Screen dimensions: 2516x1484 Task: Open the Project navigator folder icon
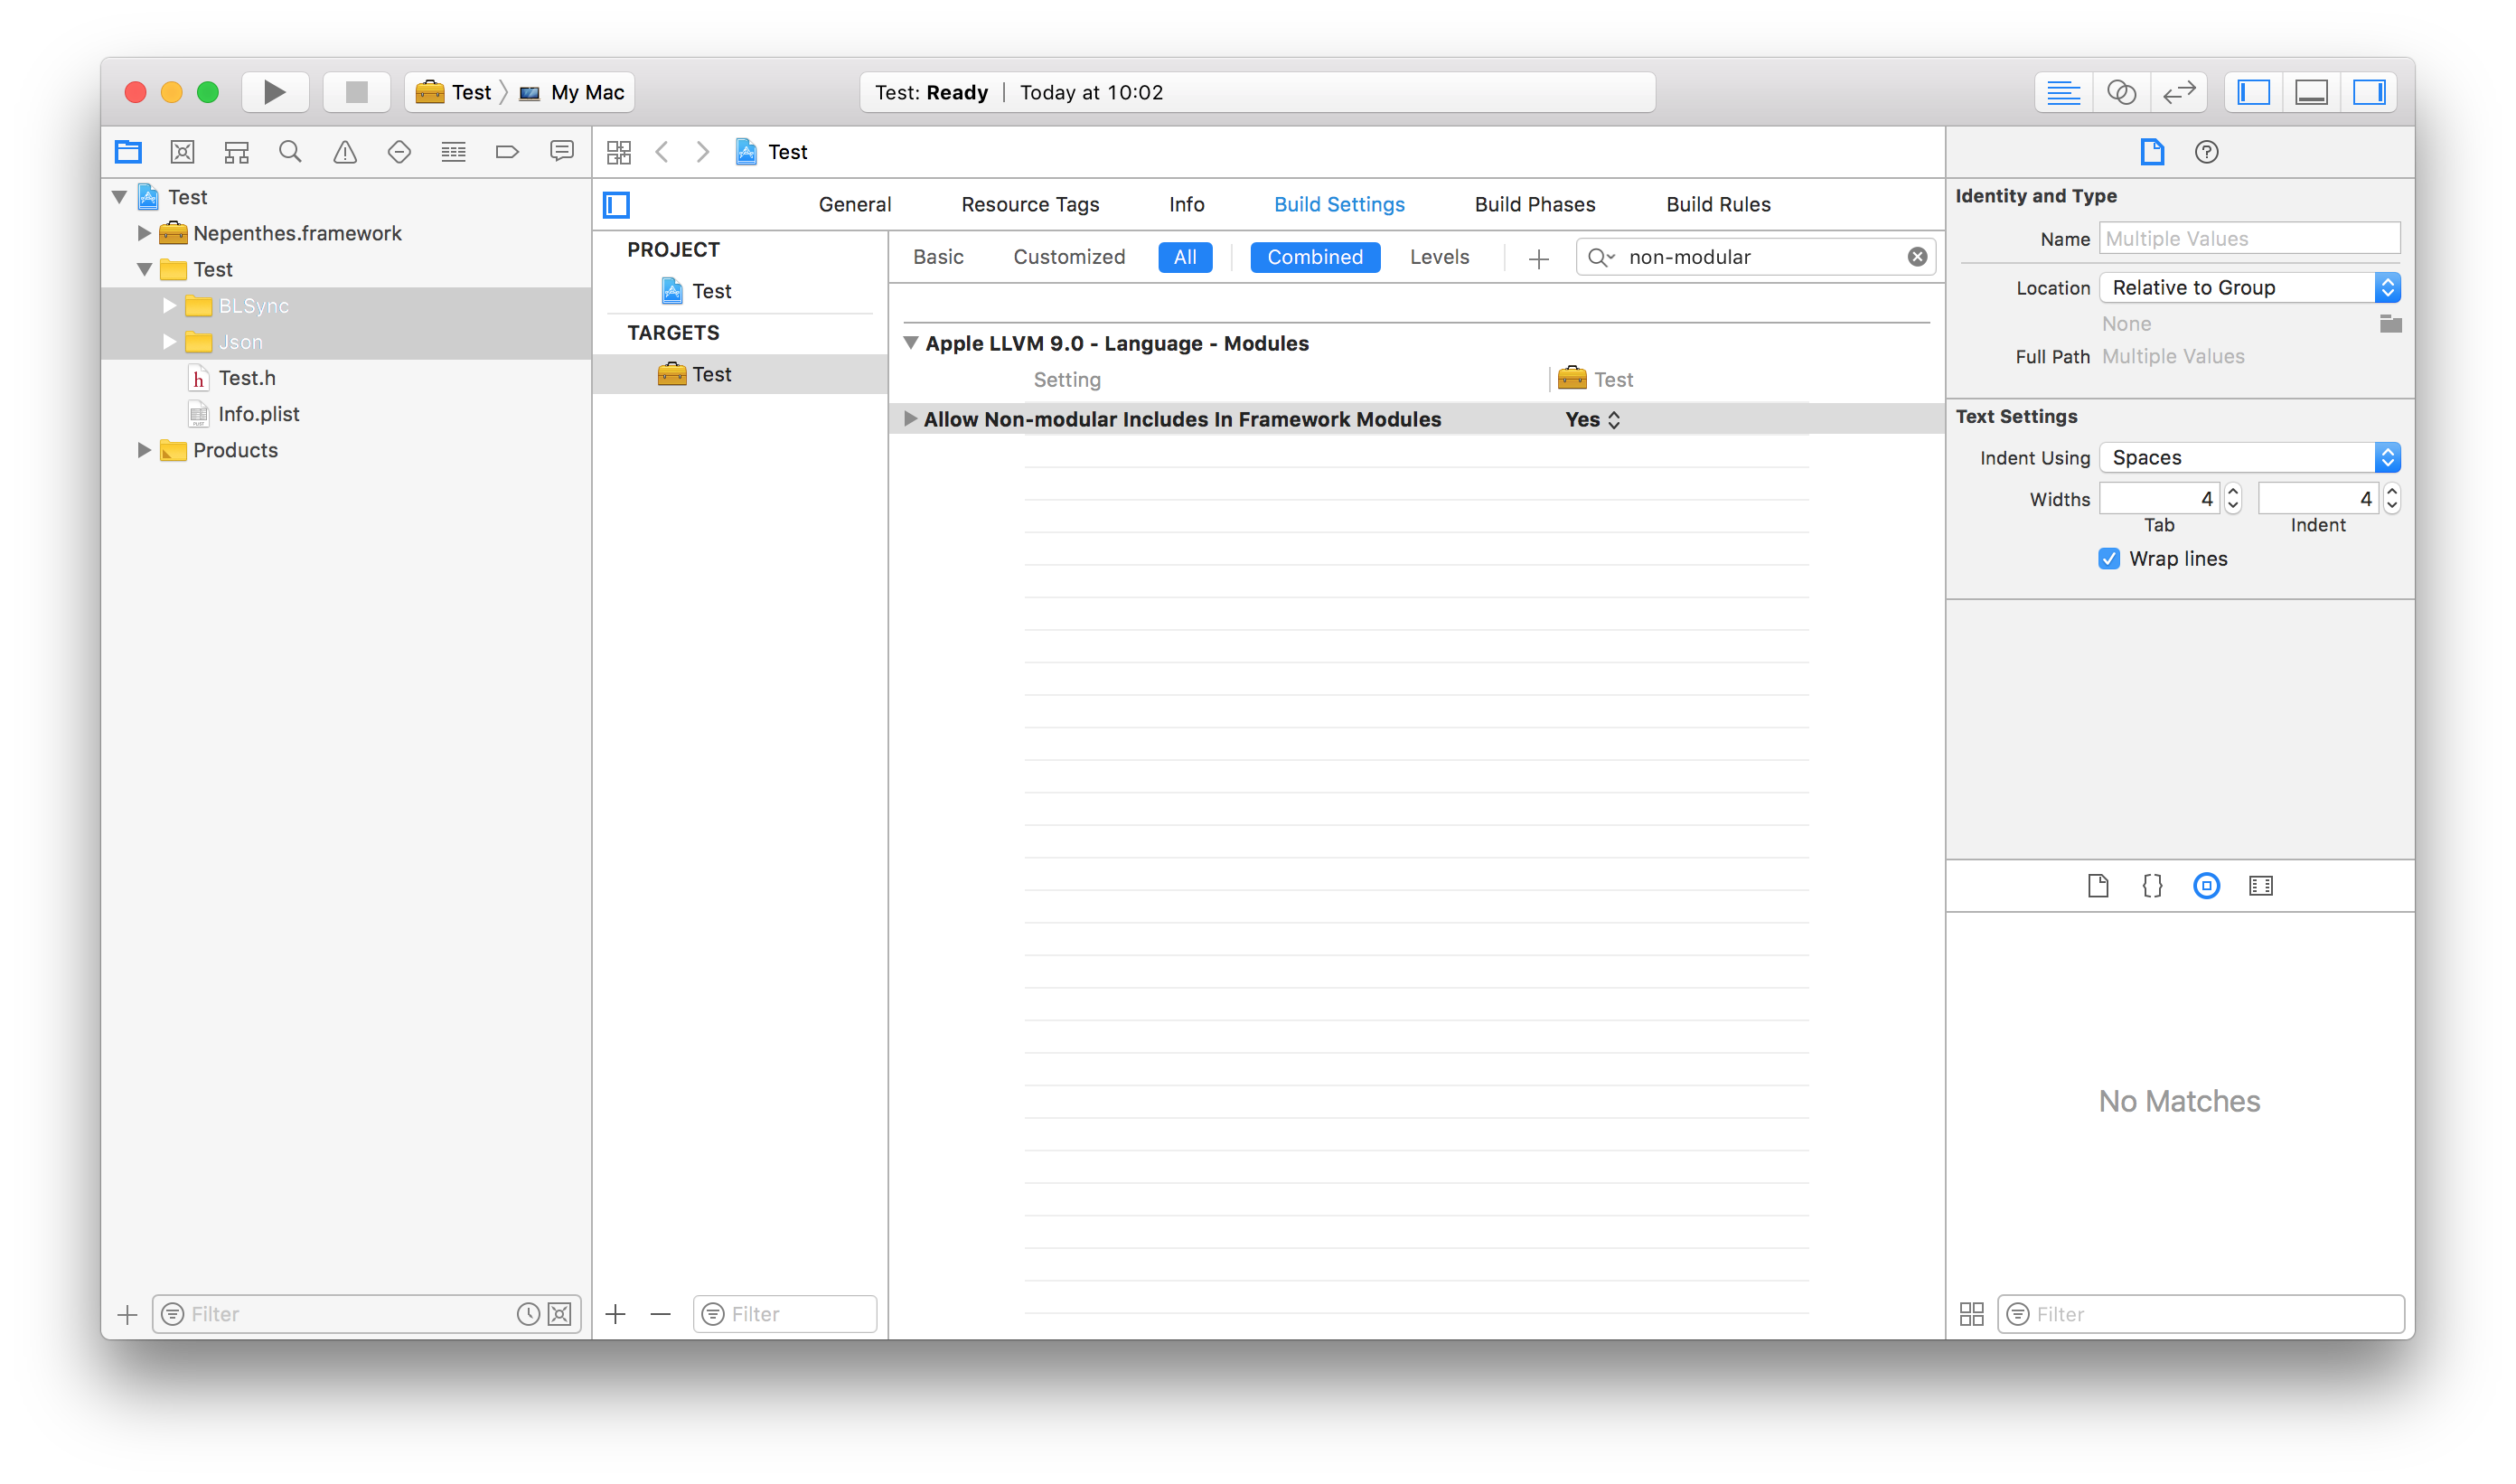[x=129, y=152]
